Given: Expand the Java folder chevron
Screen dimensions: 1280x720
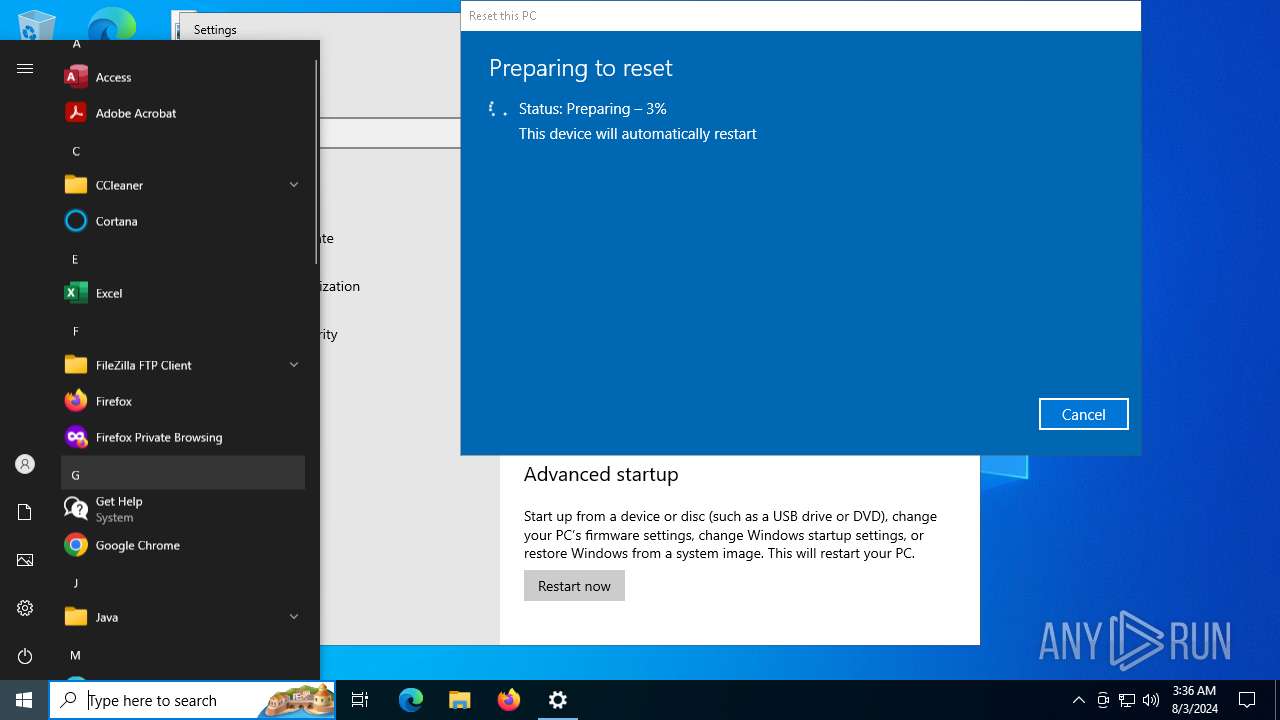Looking at the screenshot, I should 294,617.
